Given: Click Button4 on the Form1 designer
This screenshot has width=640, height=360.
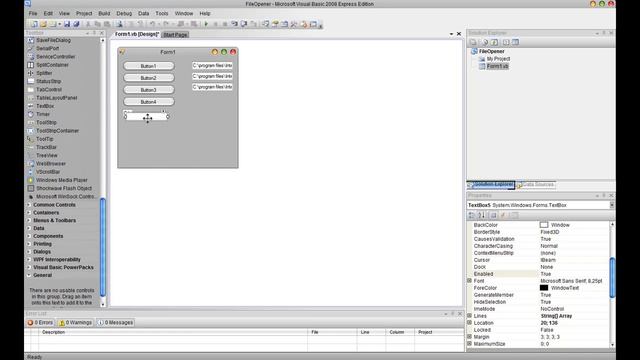Looking at the screenshot, I should (149, 102).
